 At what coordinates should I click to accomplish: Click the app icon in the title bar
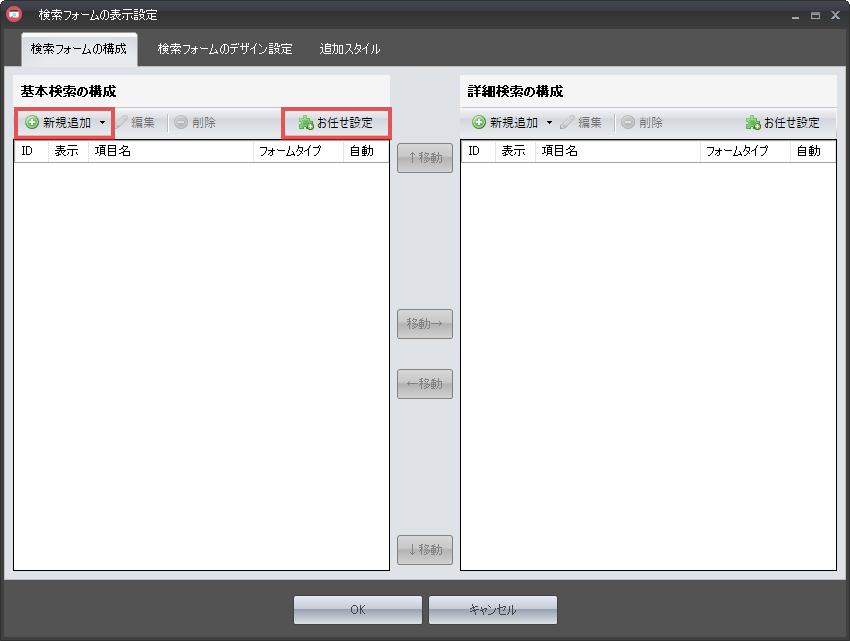15,15
